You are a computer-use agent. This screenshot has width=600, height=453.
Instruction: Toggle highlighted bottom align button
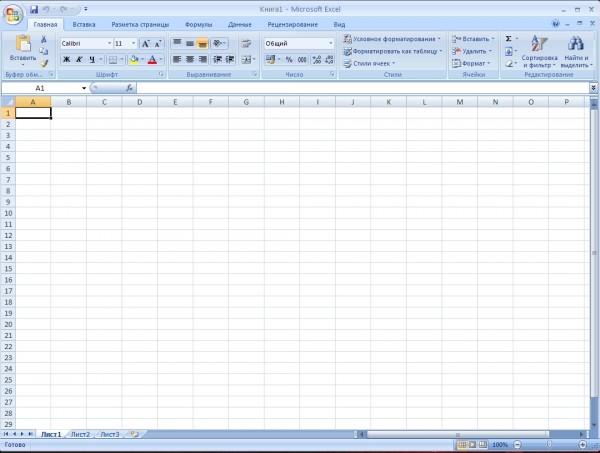click(x=202, y=43)
